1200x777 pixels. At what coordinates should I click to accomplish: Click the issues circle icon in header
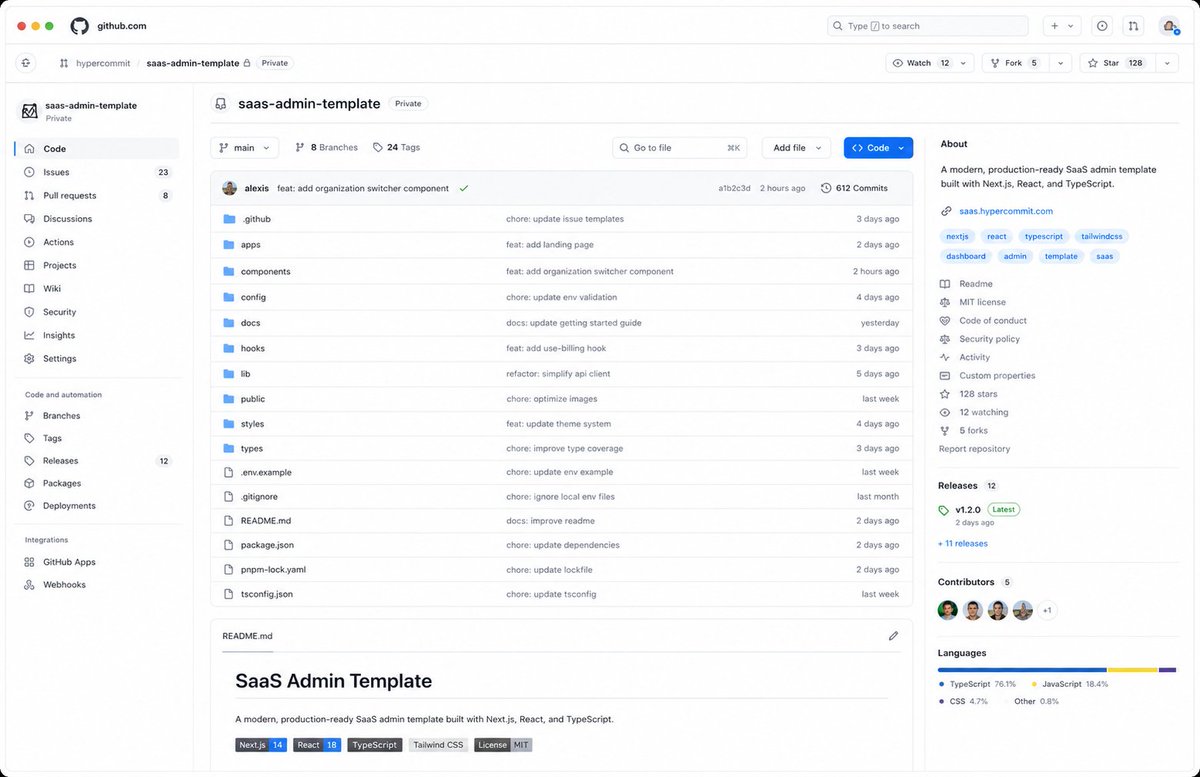[x=1102, y=26]
